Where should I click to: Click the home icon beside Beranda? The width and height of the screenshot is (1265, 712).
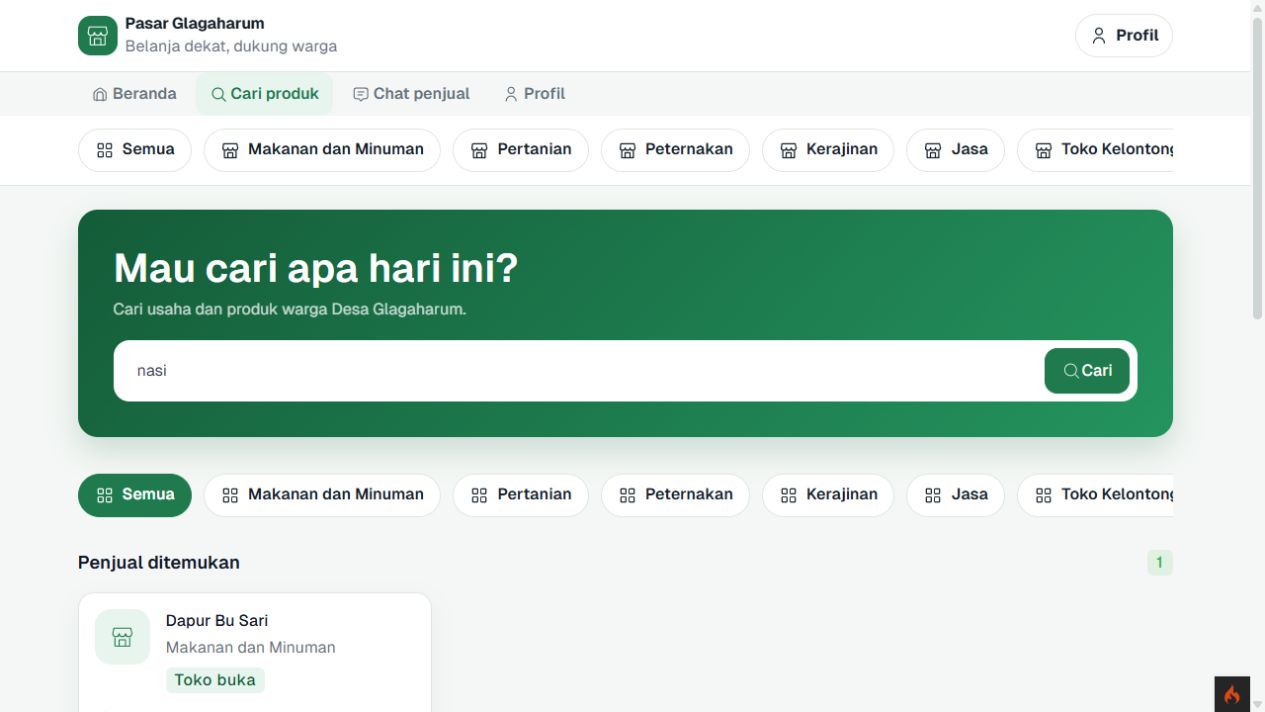(100, 94)
